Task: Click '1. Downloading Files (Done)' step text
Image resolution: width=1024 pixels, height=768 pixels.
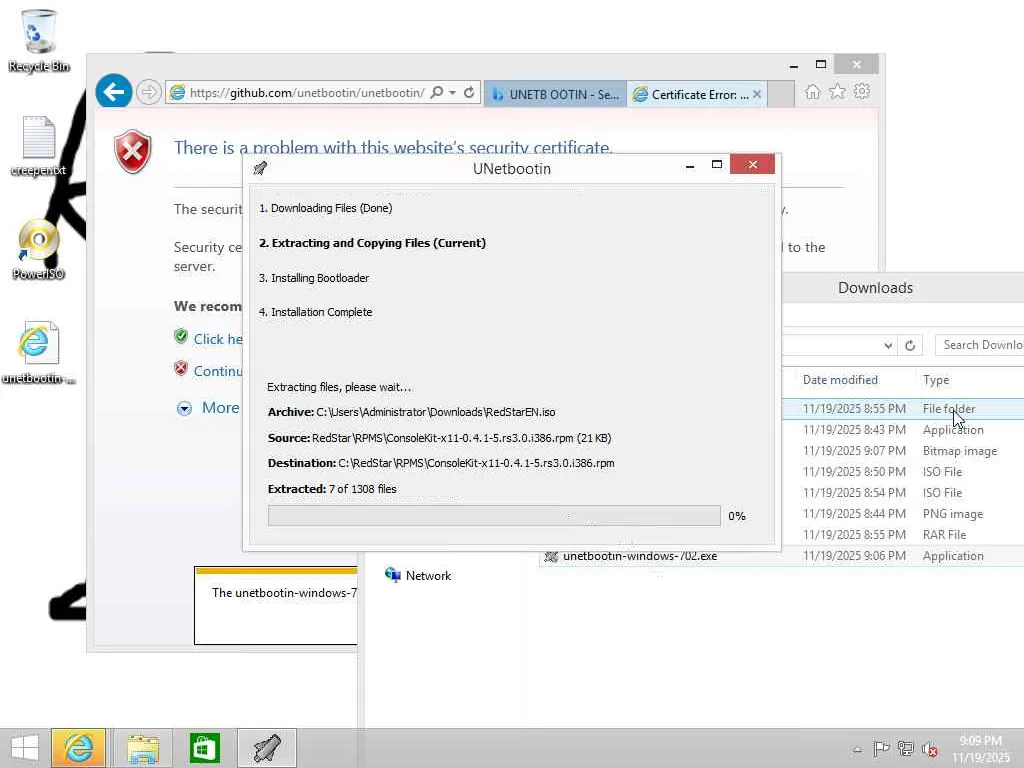Action: (326, 208)
